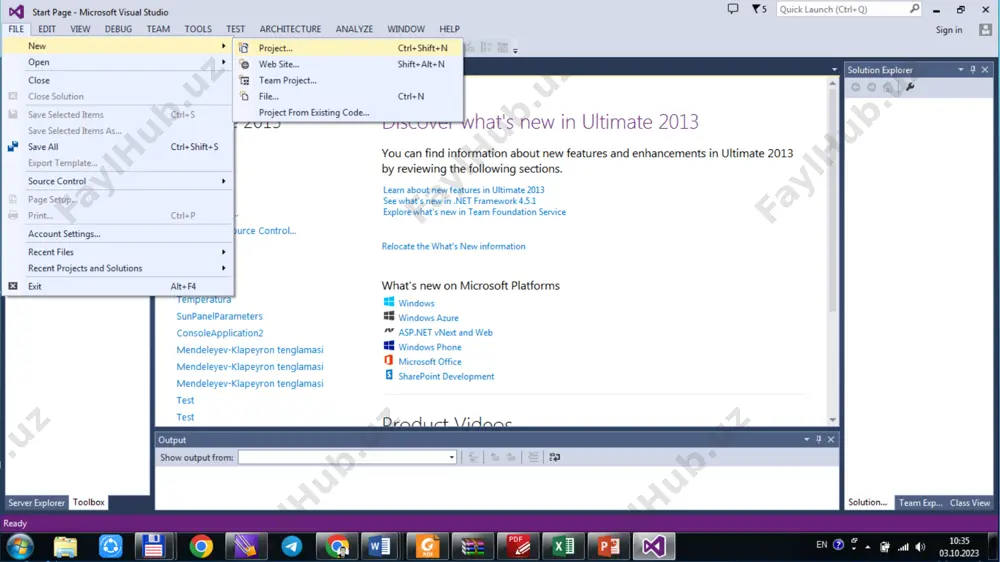Switch to the Toolbox tab
The image size is (1000, 562).
tap(89, 503)
